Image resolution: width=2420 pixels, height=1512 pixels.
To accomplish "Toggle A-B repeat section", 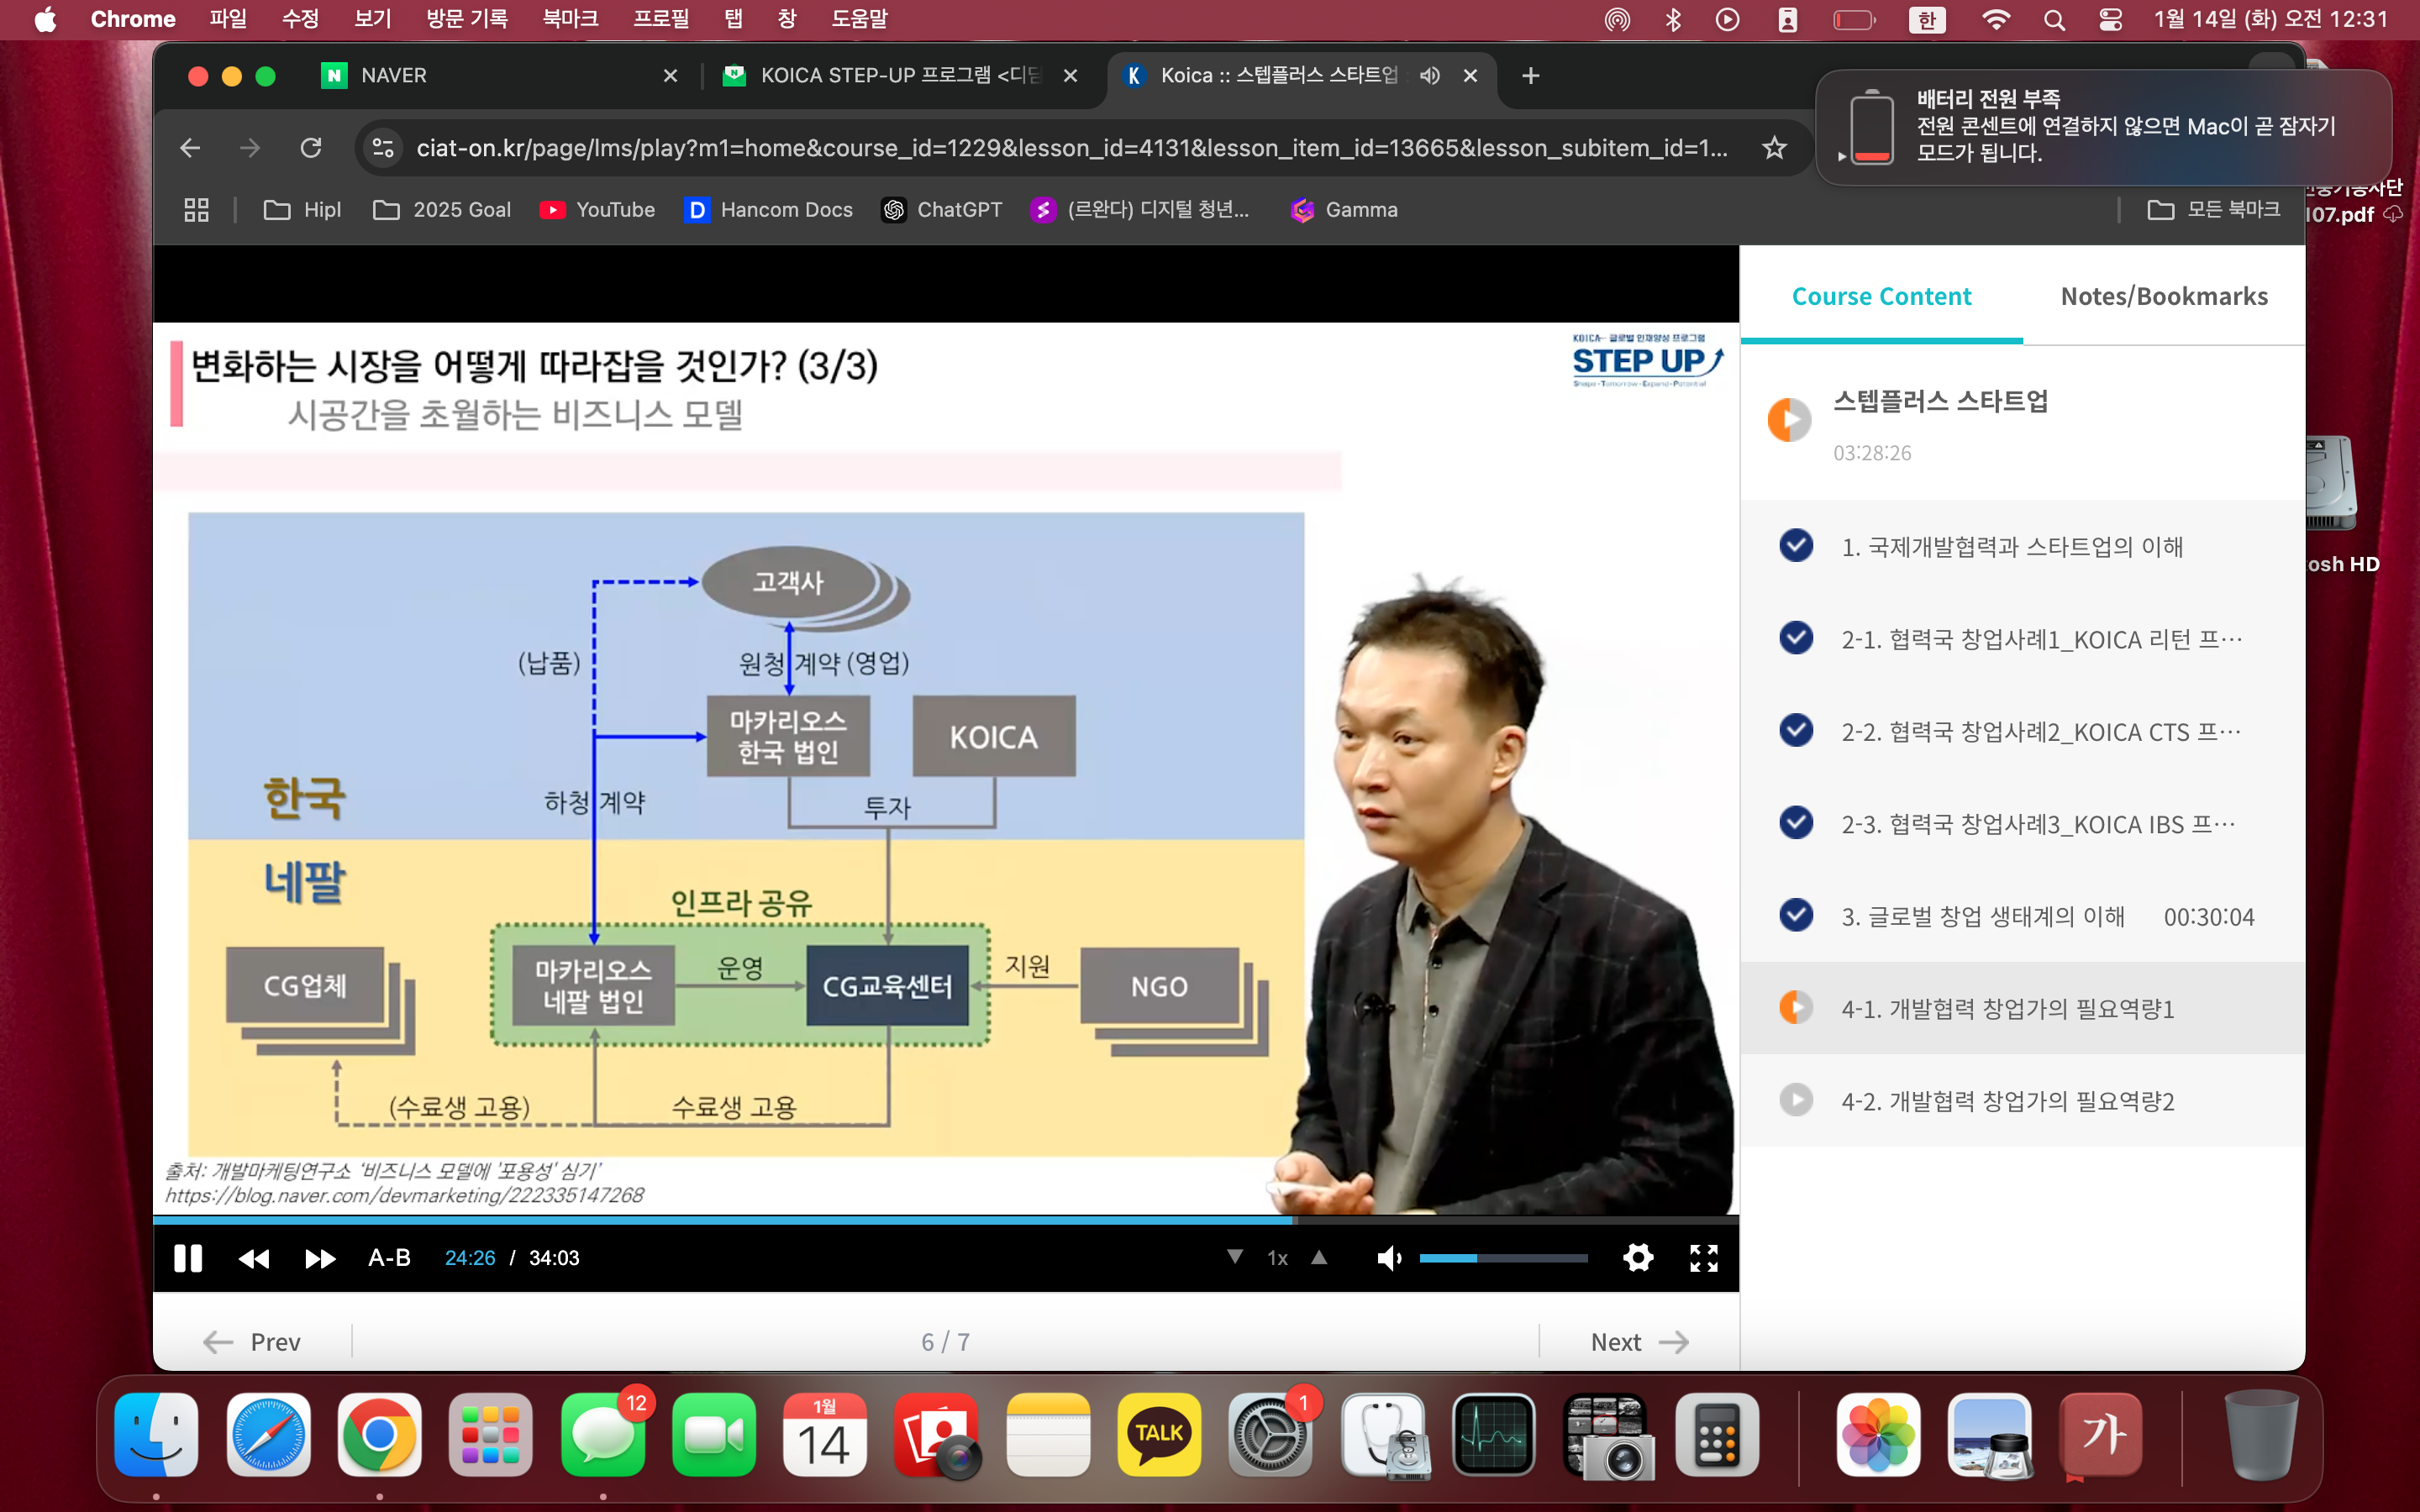I will pos(389,1258).
